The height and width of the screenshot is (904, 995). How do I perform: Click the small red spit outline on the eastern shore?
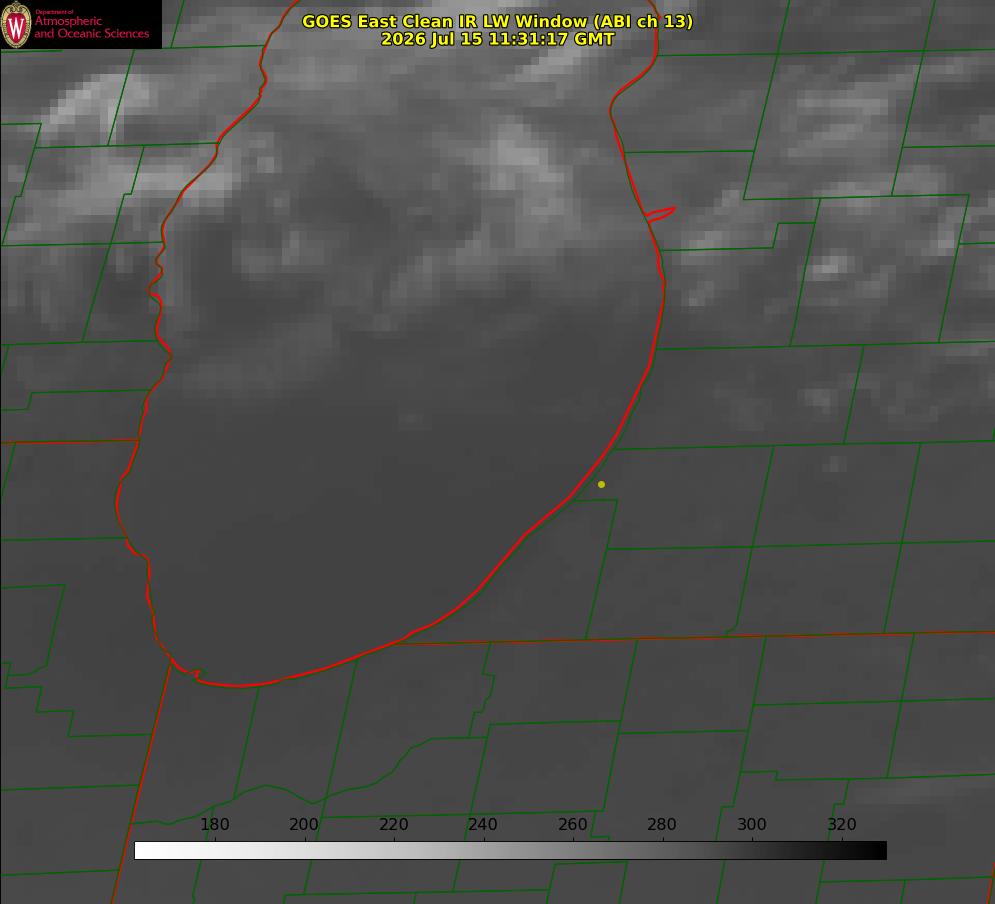[x=660, y=214]
